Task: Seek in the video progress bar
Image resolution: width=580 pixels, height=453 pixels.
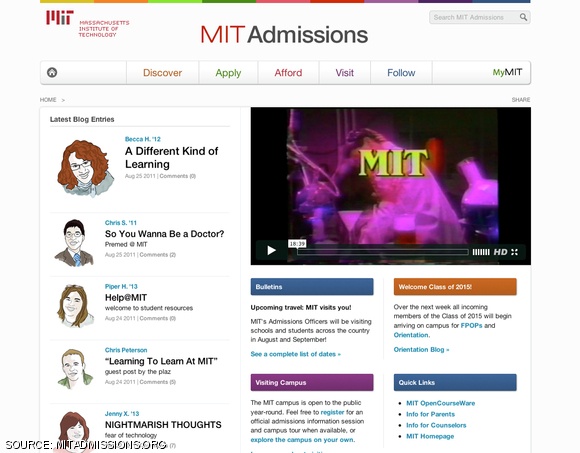Action: [383, 252]
